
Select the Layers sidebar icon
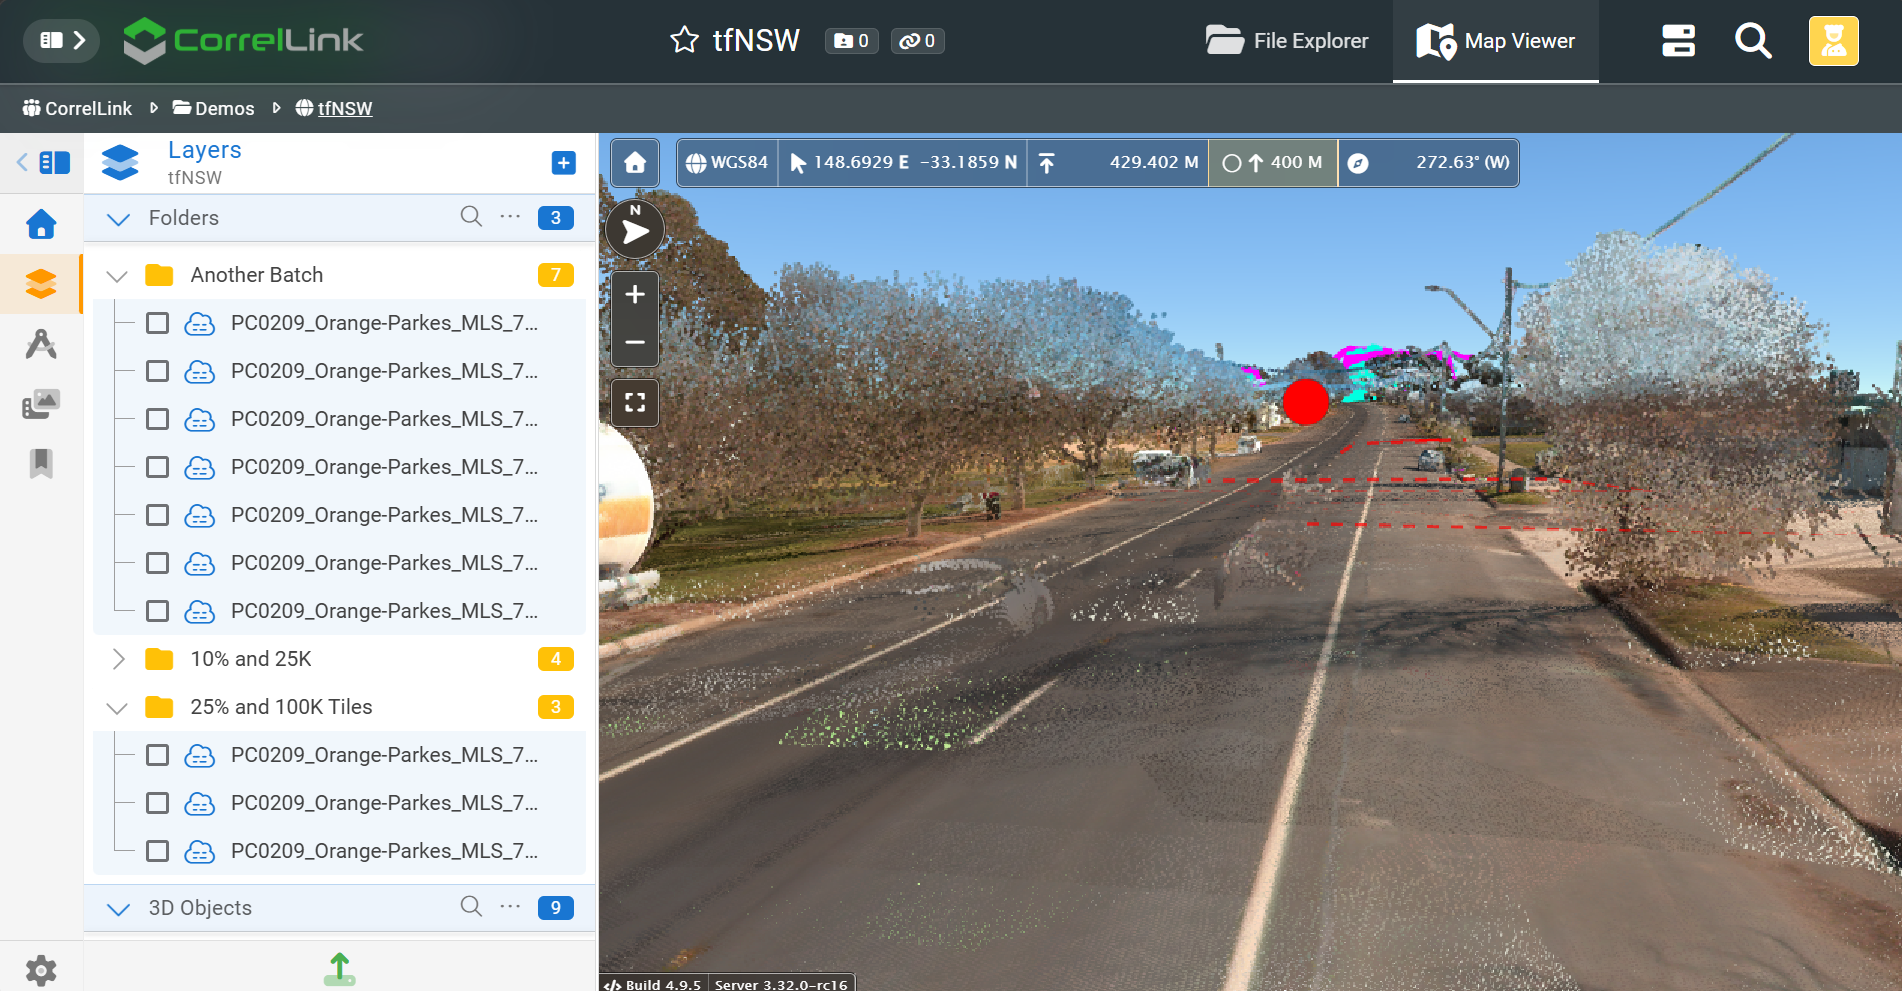coord(41,284)
